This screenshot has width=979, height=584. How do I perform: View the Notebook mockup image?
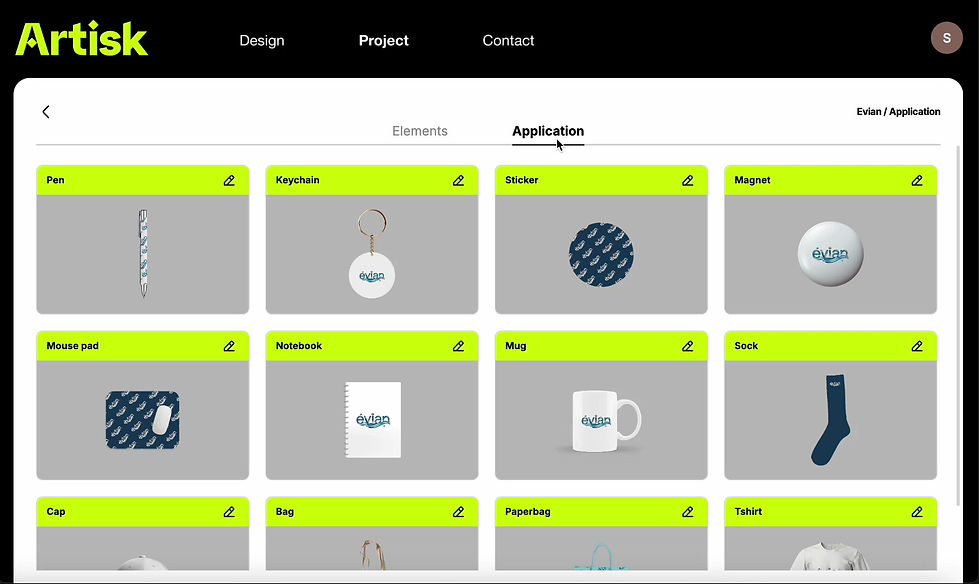click(372, 420)
